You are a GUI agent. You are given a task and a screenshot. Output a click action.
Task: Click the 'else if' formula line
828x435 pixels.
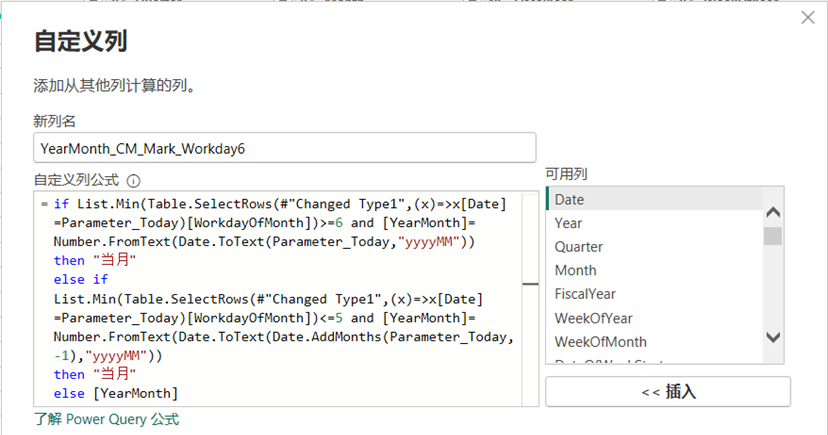pyautogui.click(x=80, y=279)
